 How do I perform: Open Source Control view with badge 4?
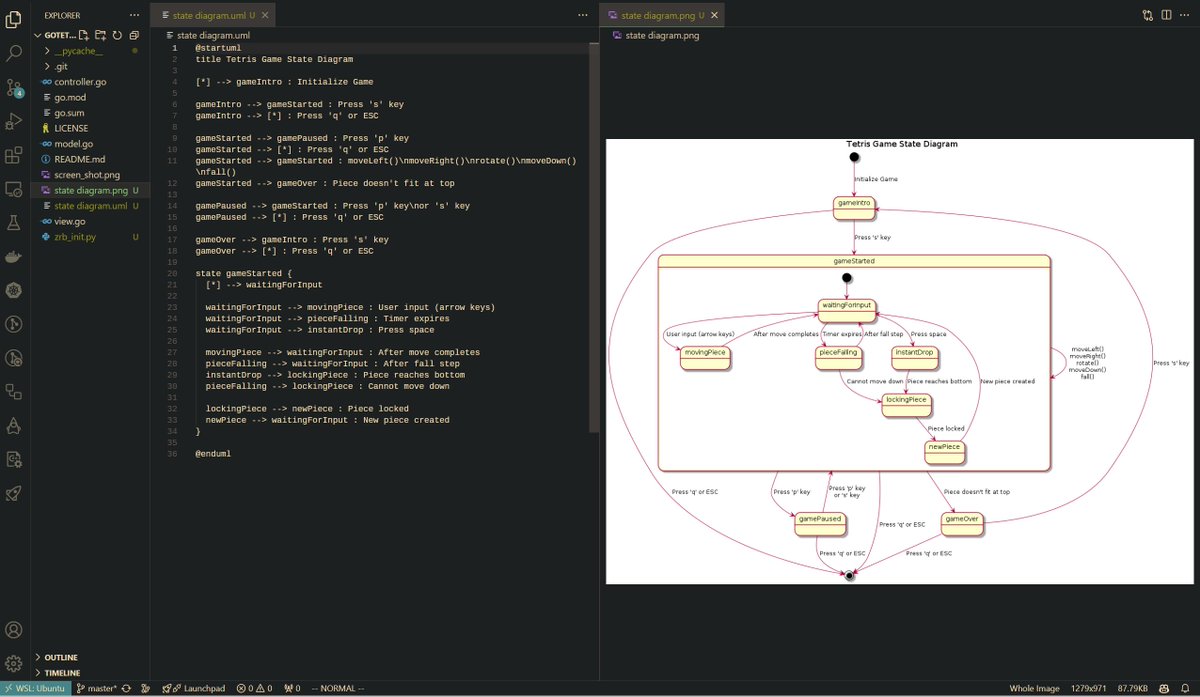(x=14, y=87)
